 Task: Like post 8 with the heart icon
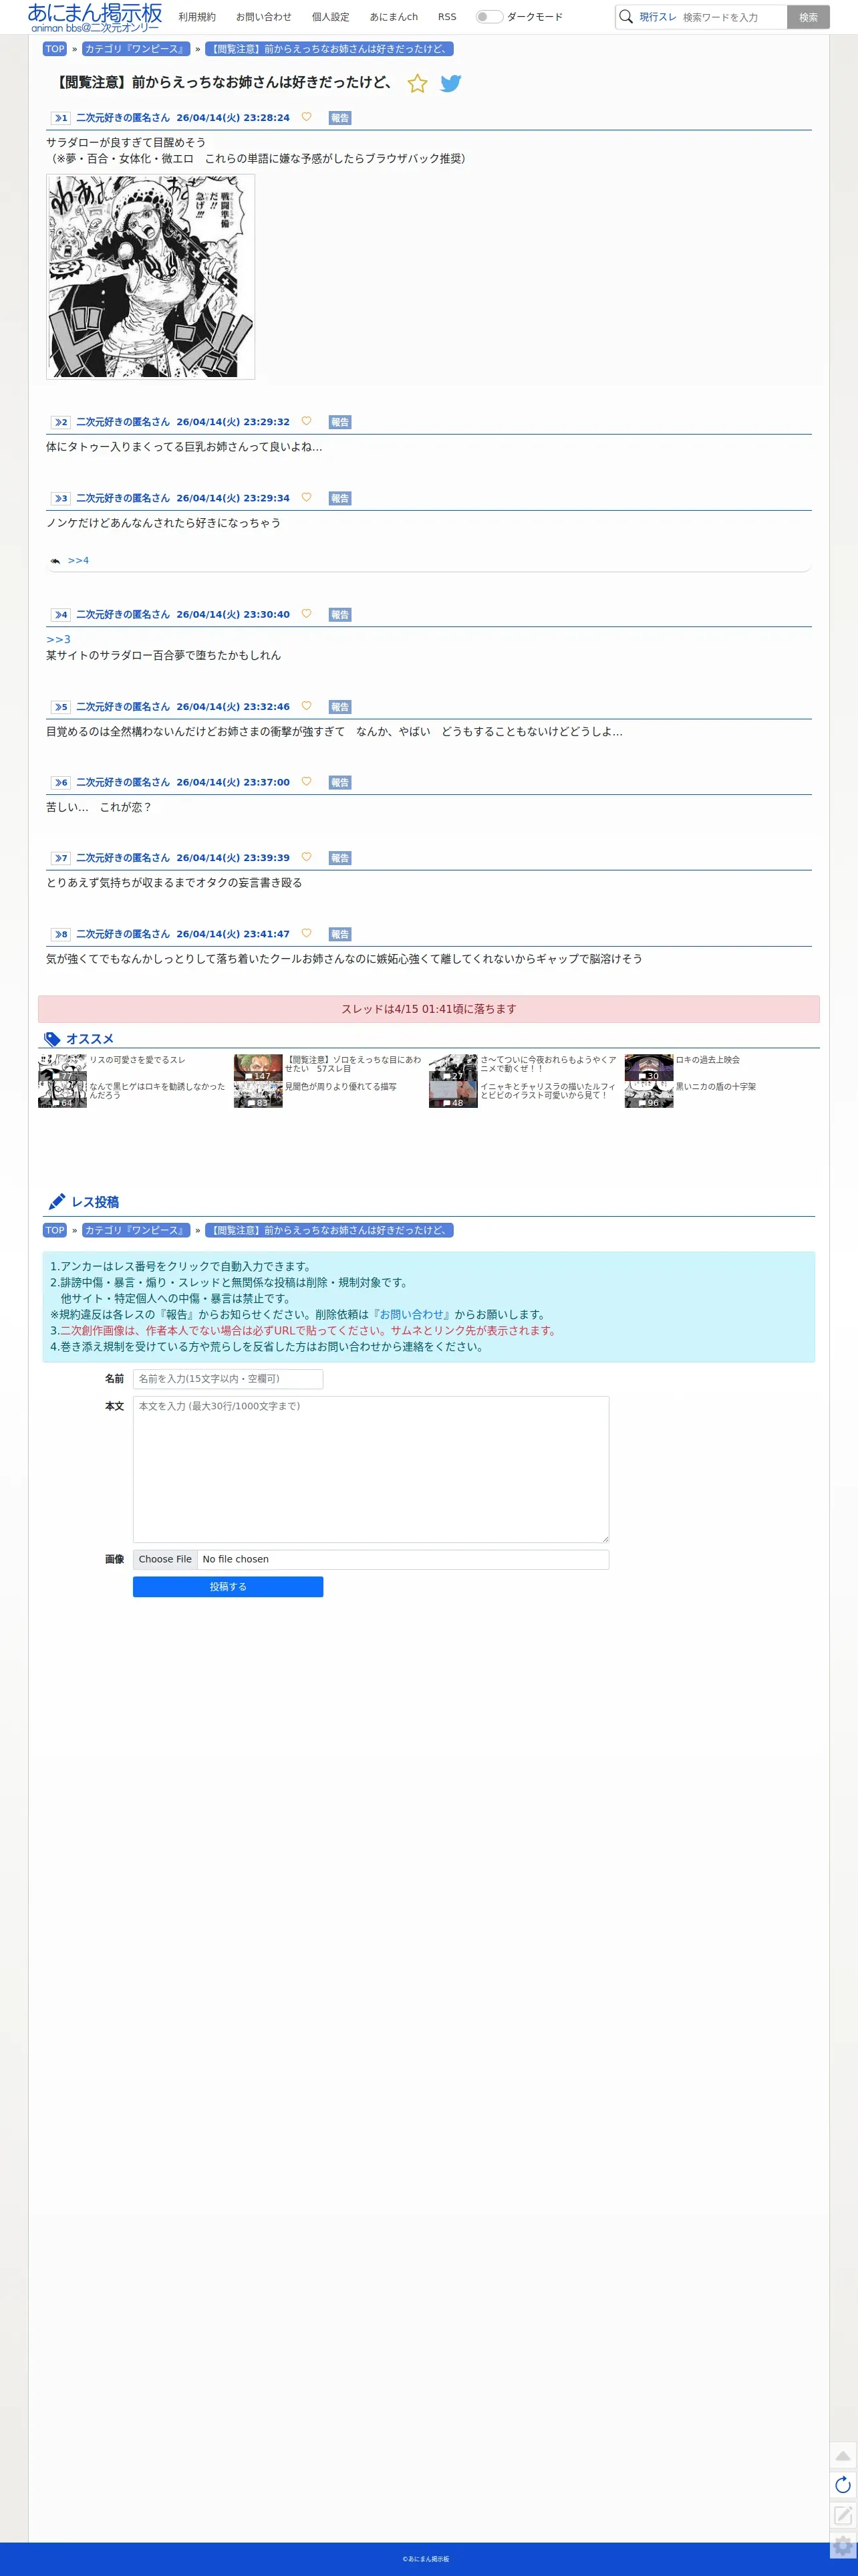(306, 933)
